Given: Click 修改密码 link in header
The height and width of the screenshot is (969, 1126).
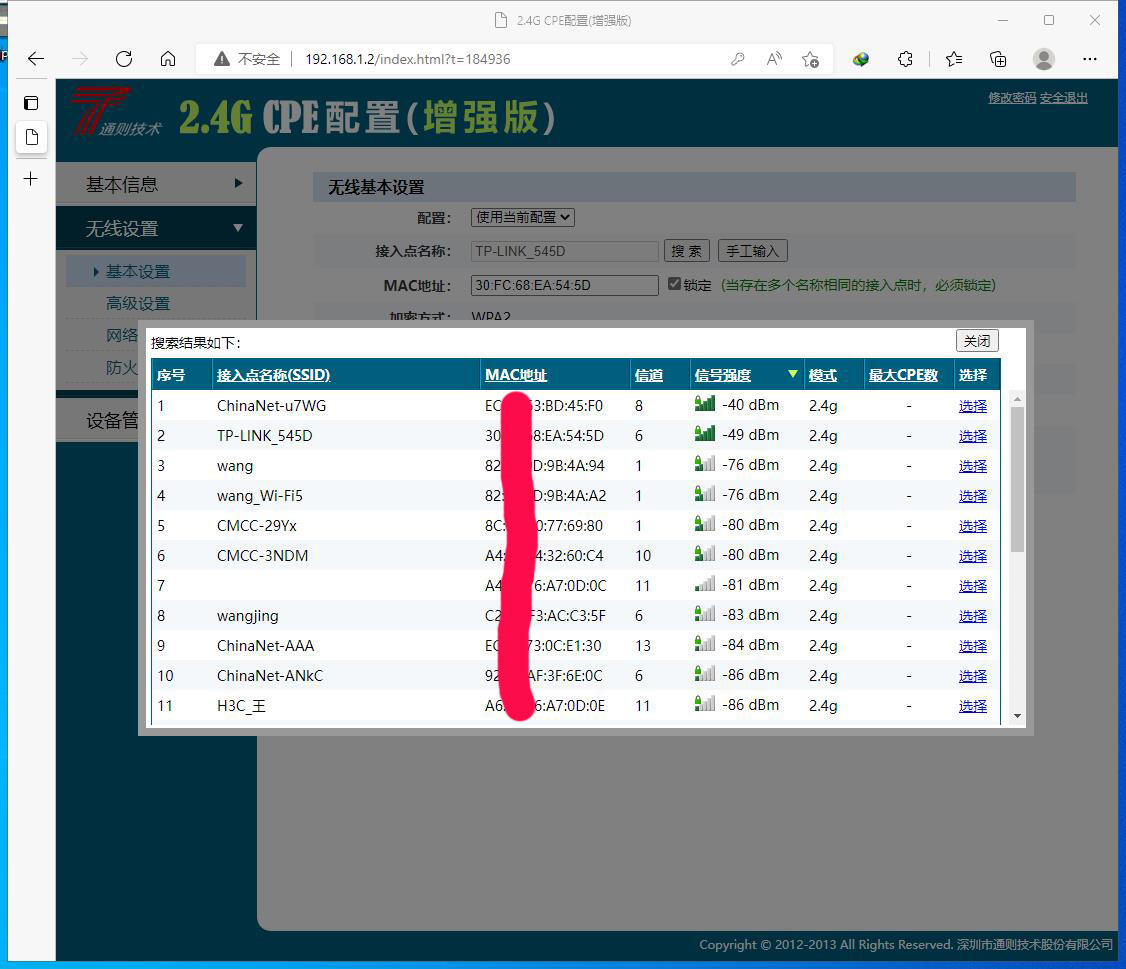Looking at the screenshot, I should (x=1012, y=98).
